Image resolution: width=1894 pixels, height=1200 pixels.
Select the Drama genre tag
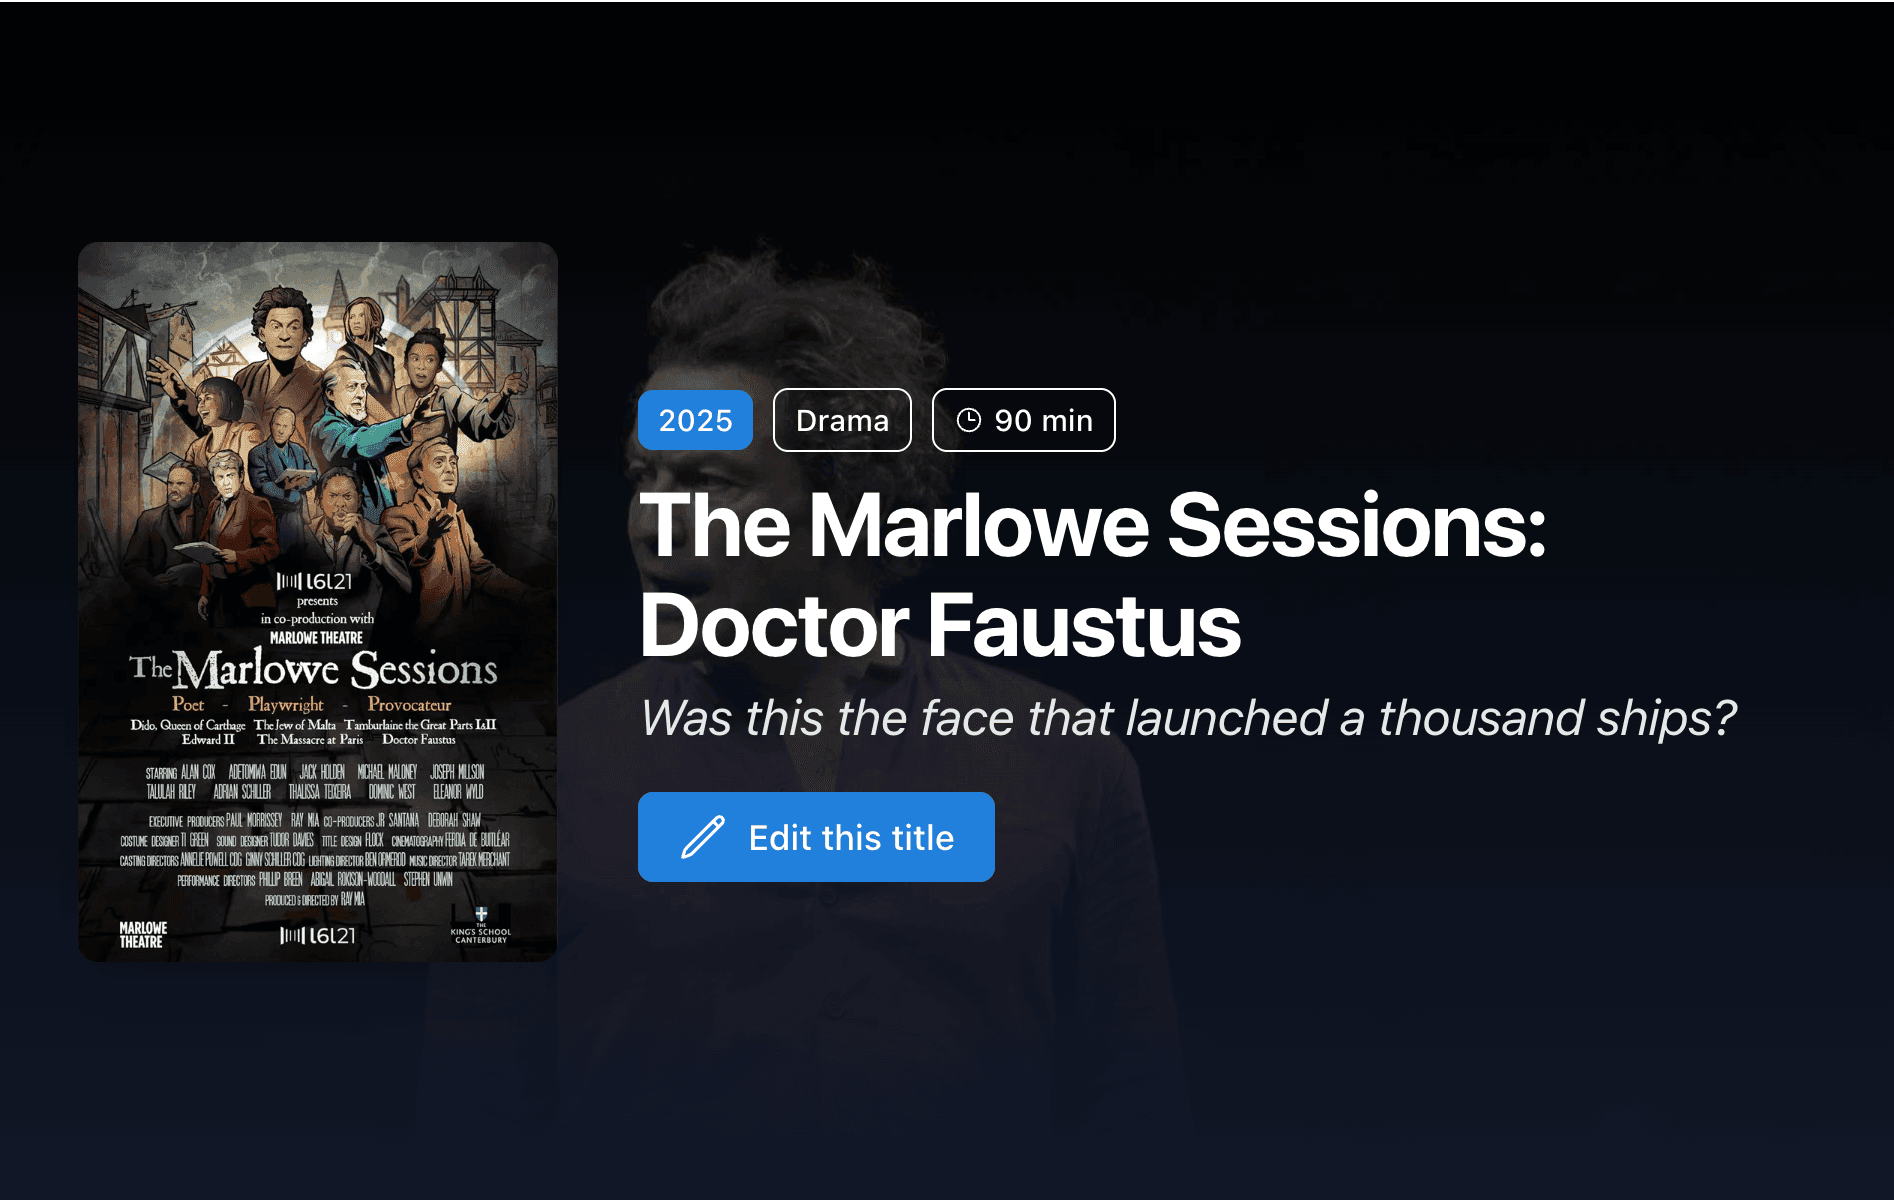pos(842,420)
